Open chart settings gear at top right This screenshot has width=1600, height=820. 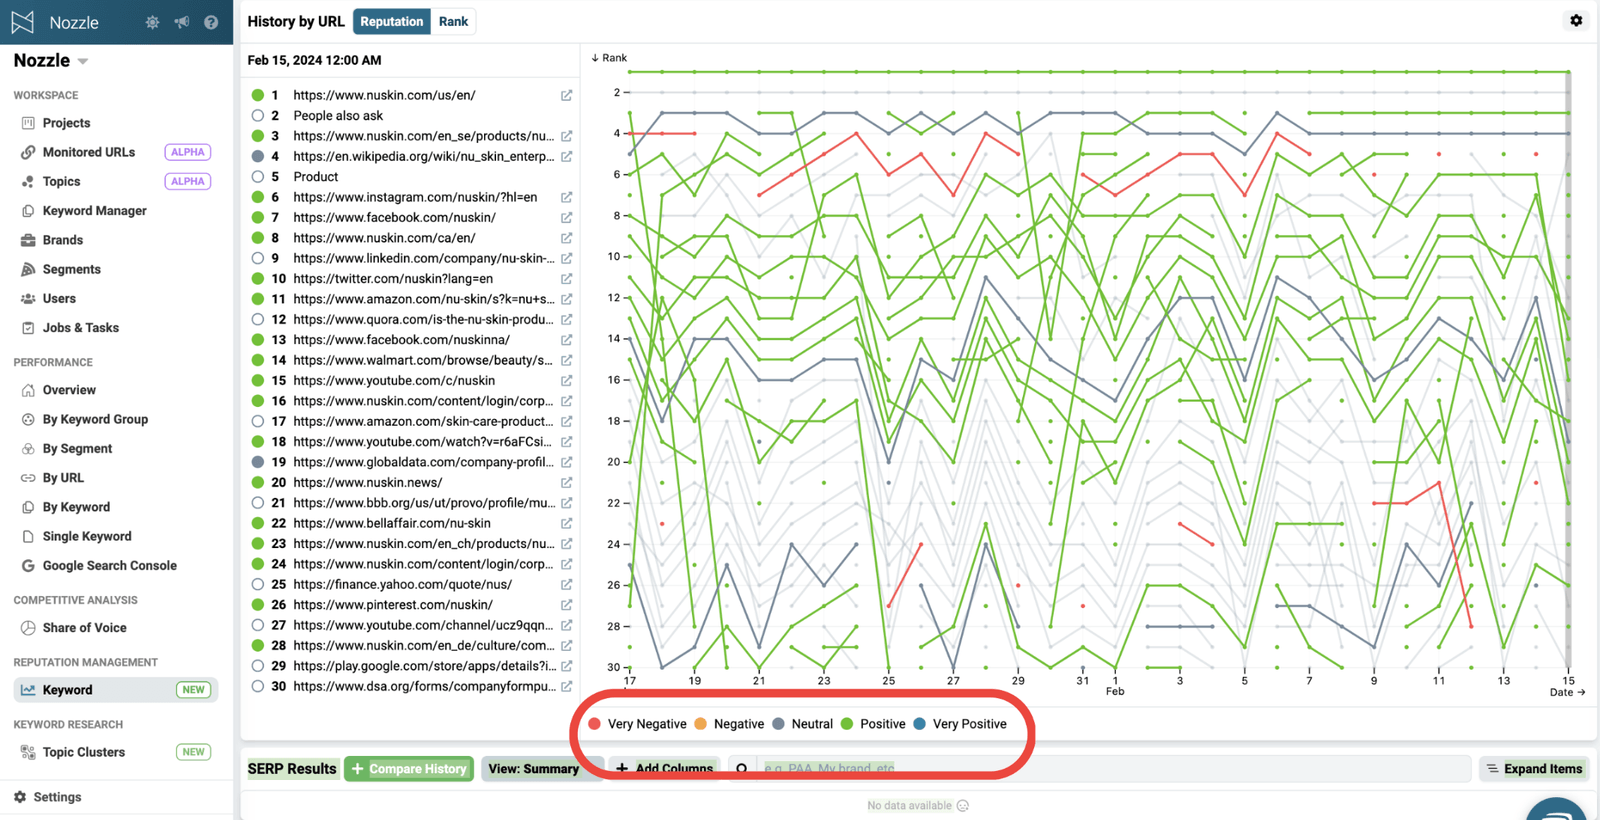tap(1576, 20)
